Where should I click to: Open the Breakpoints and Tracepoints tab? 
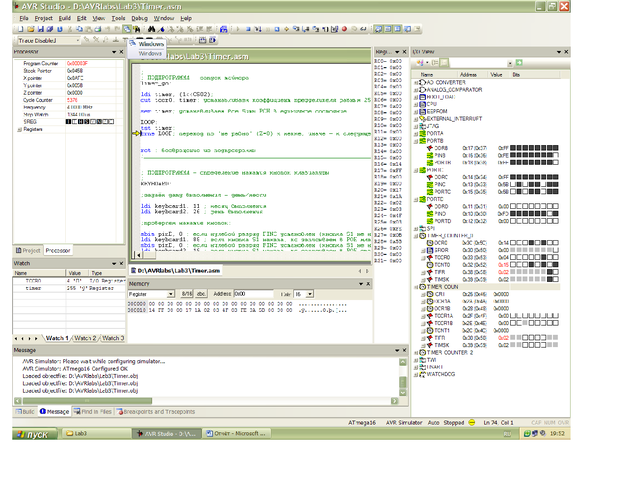pyautogui.click(x=155, y=411)
